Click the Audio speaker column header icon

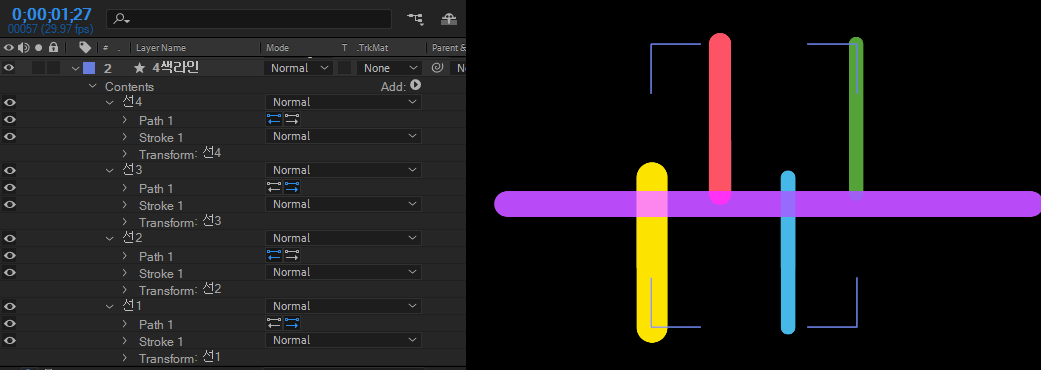pos(24,47)
